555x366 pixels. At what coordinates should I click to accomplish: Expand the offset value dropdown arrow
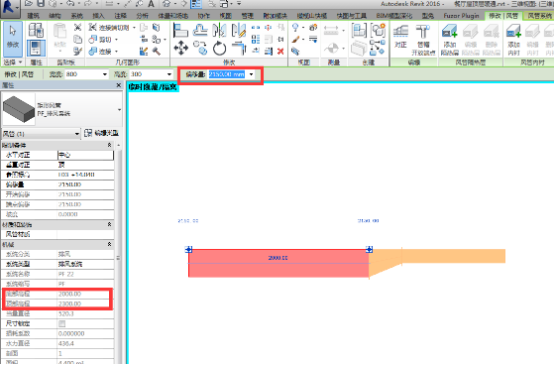(251, 74)
